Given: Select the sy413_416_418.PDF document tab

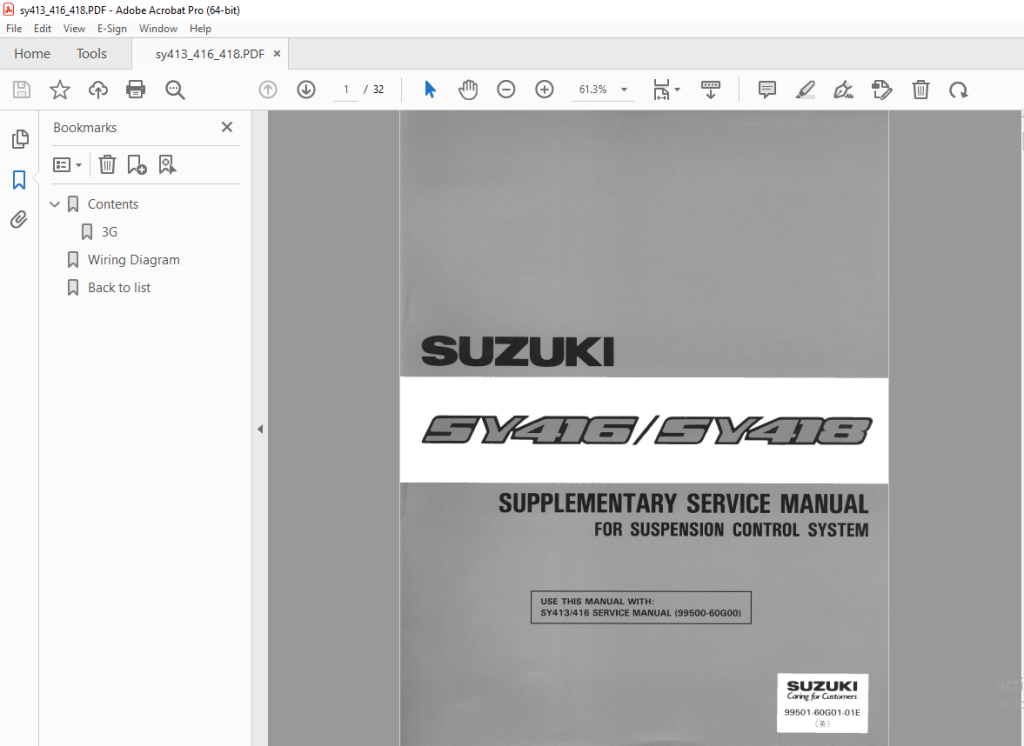Looking at the screenshot, I should tap(210, 54).
